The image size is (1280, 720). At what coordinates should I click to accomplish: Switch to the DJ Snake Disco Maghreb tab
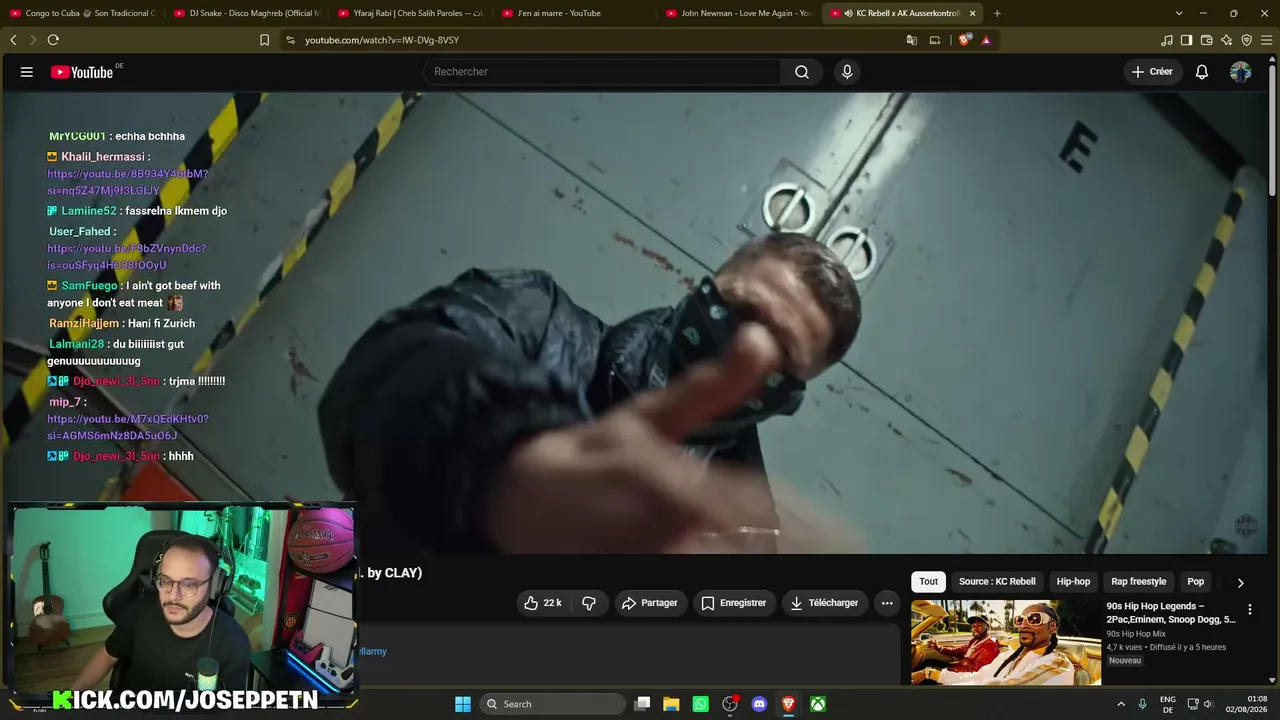coord(246,13)
